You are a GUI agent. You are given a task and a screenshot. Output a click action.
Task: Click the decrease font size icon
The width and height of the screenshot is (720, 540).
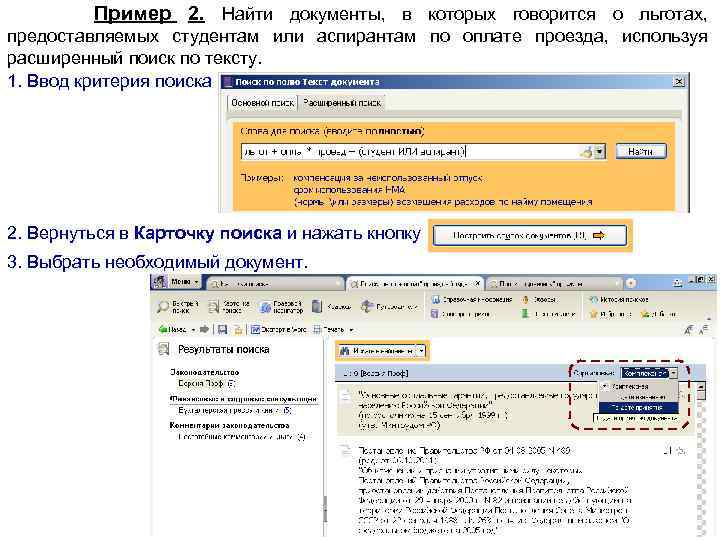704,329
